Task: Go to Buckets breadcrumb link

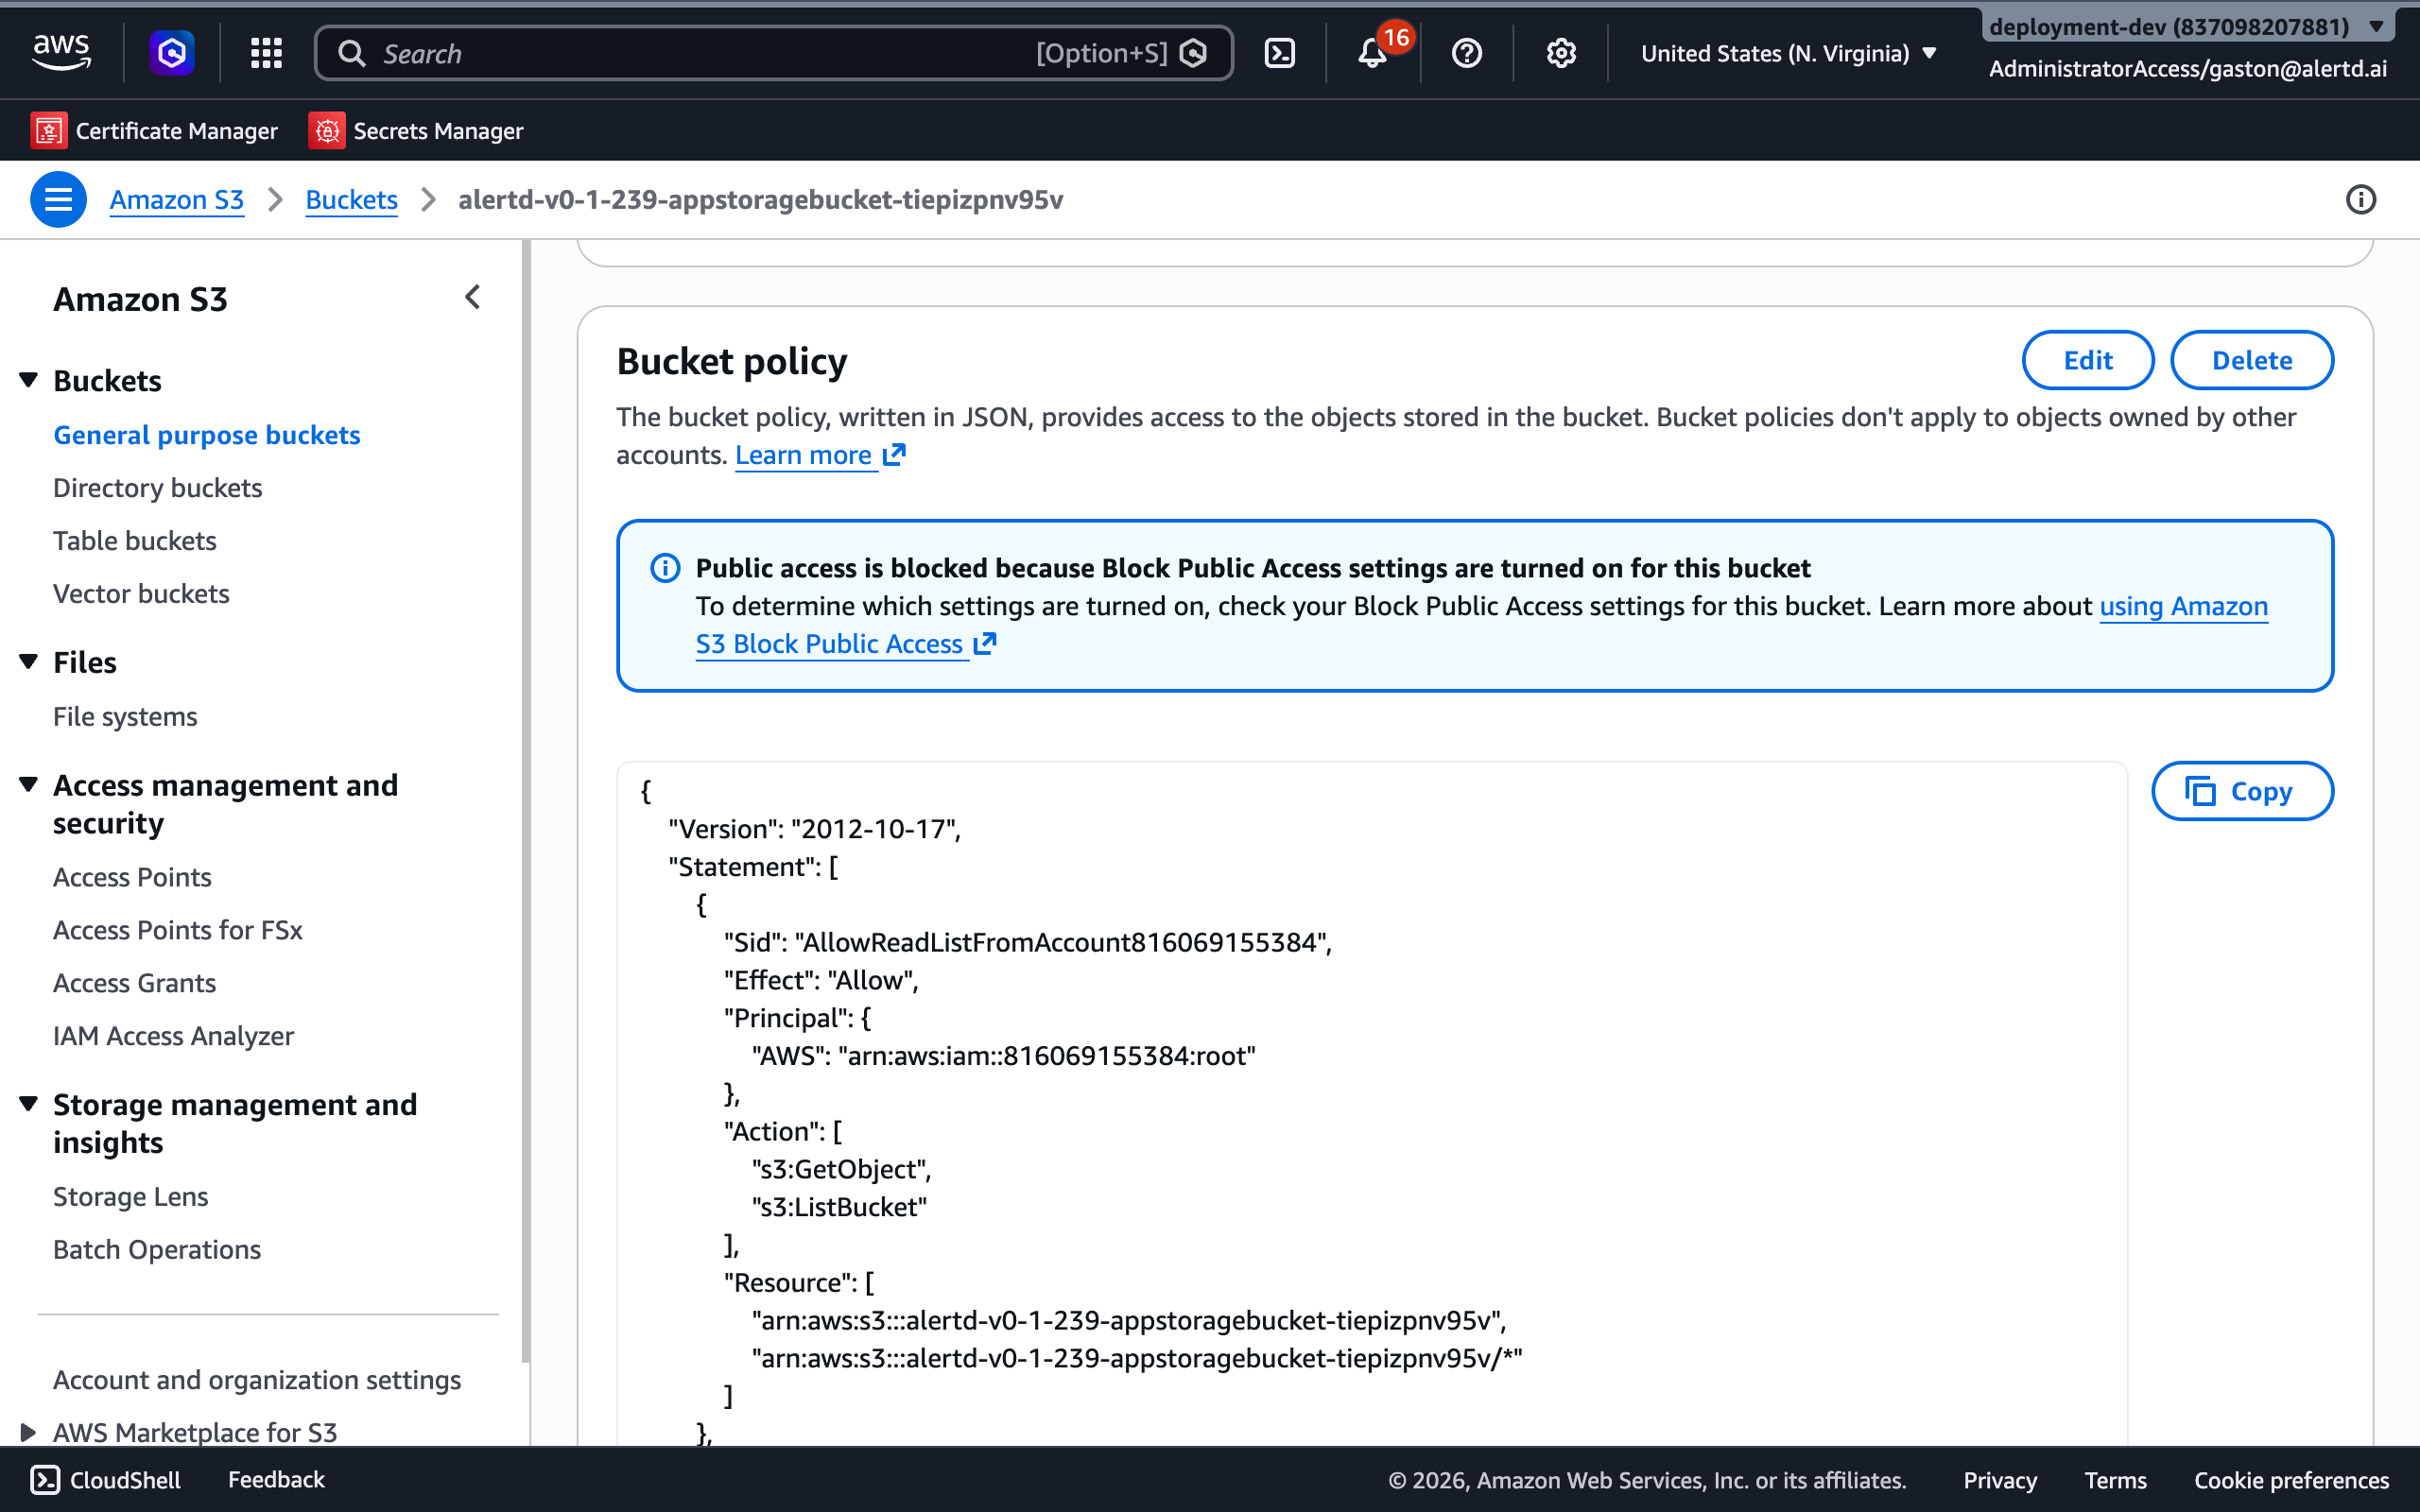Action: 351,199
